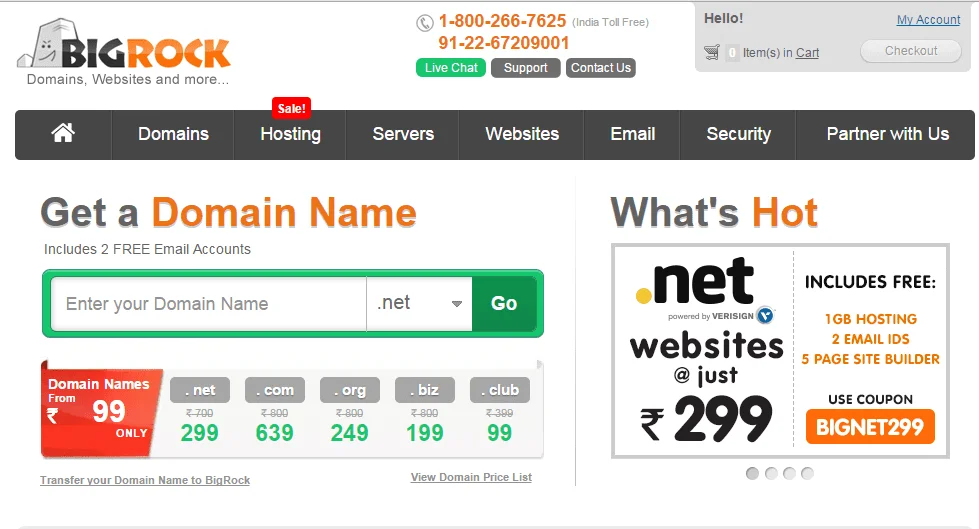
Task: Click the green Go button
Action: click(x=504, y=304)
